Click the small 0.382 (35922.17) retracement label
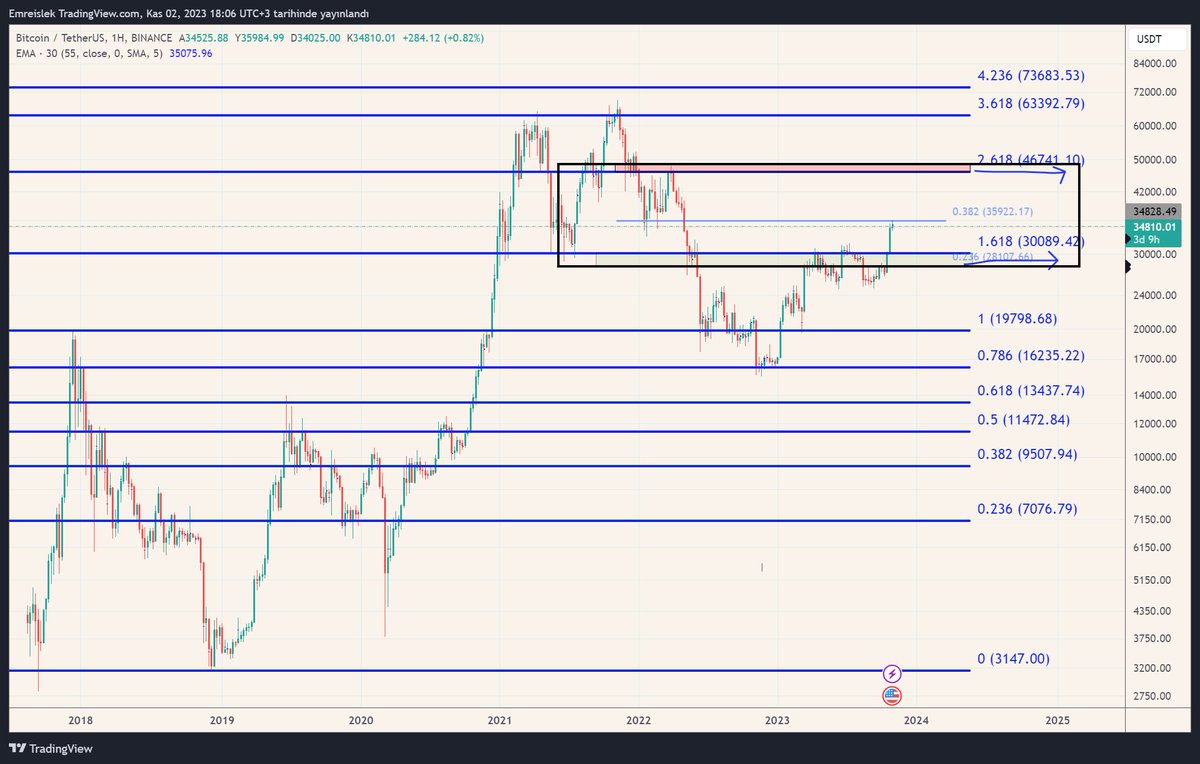Viewport: 1200px width, 764px height. [993, 211]
